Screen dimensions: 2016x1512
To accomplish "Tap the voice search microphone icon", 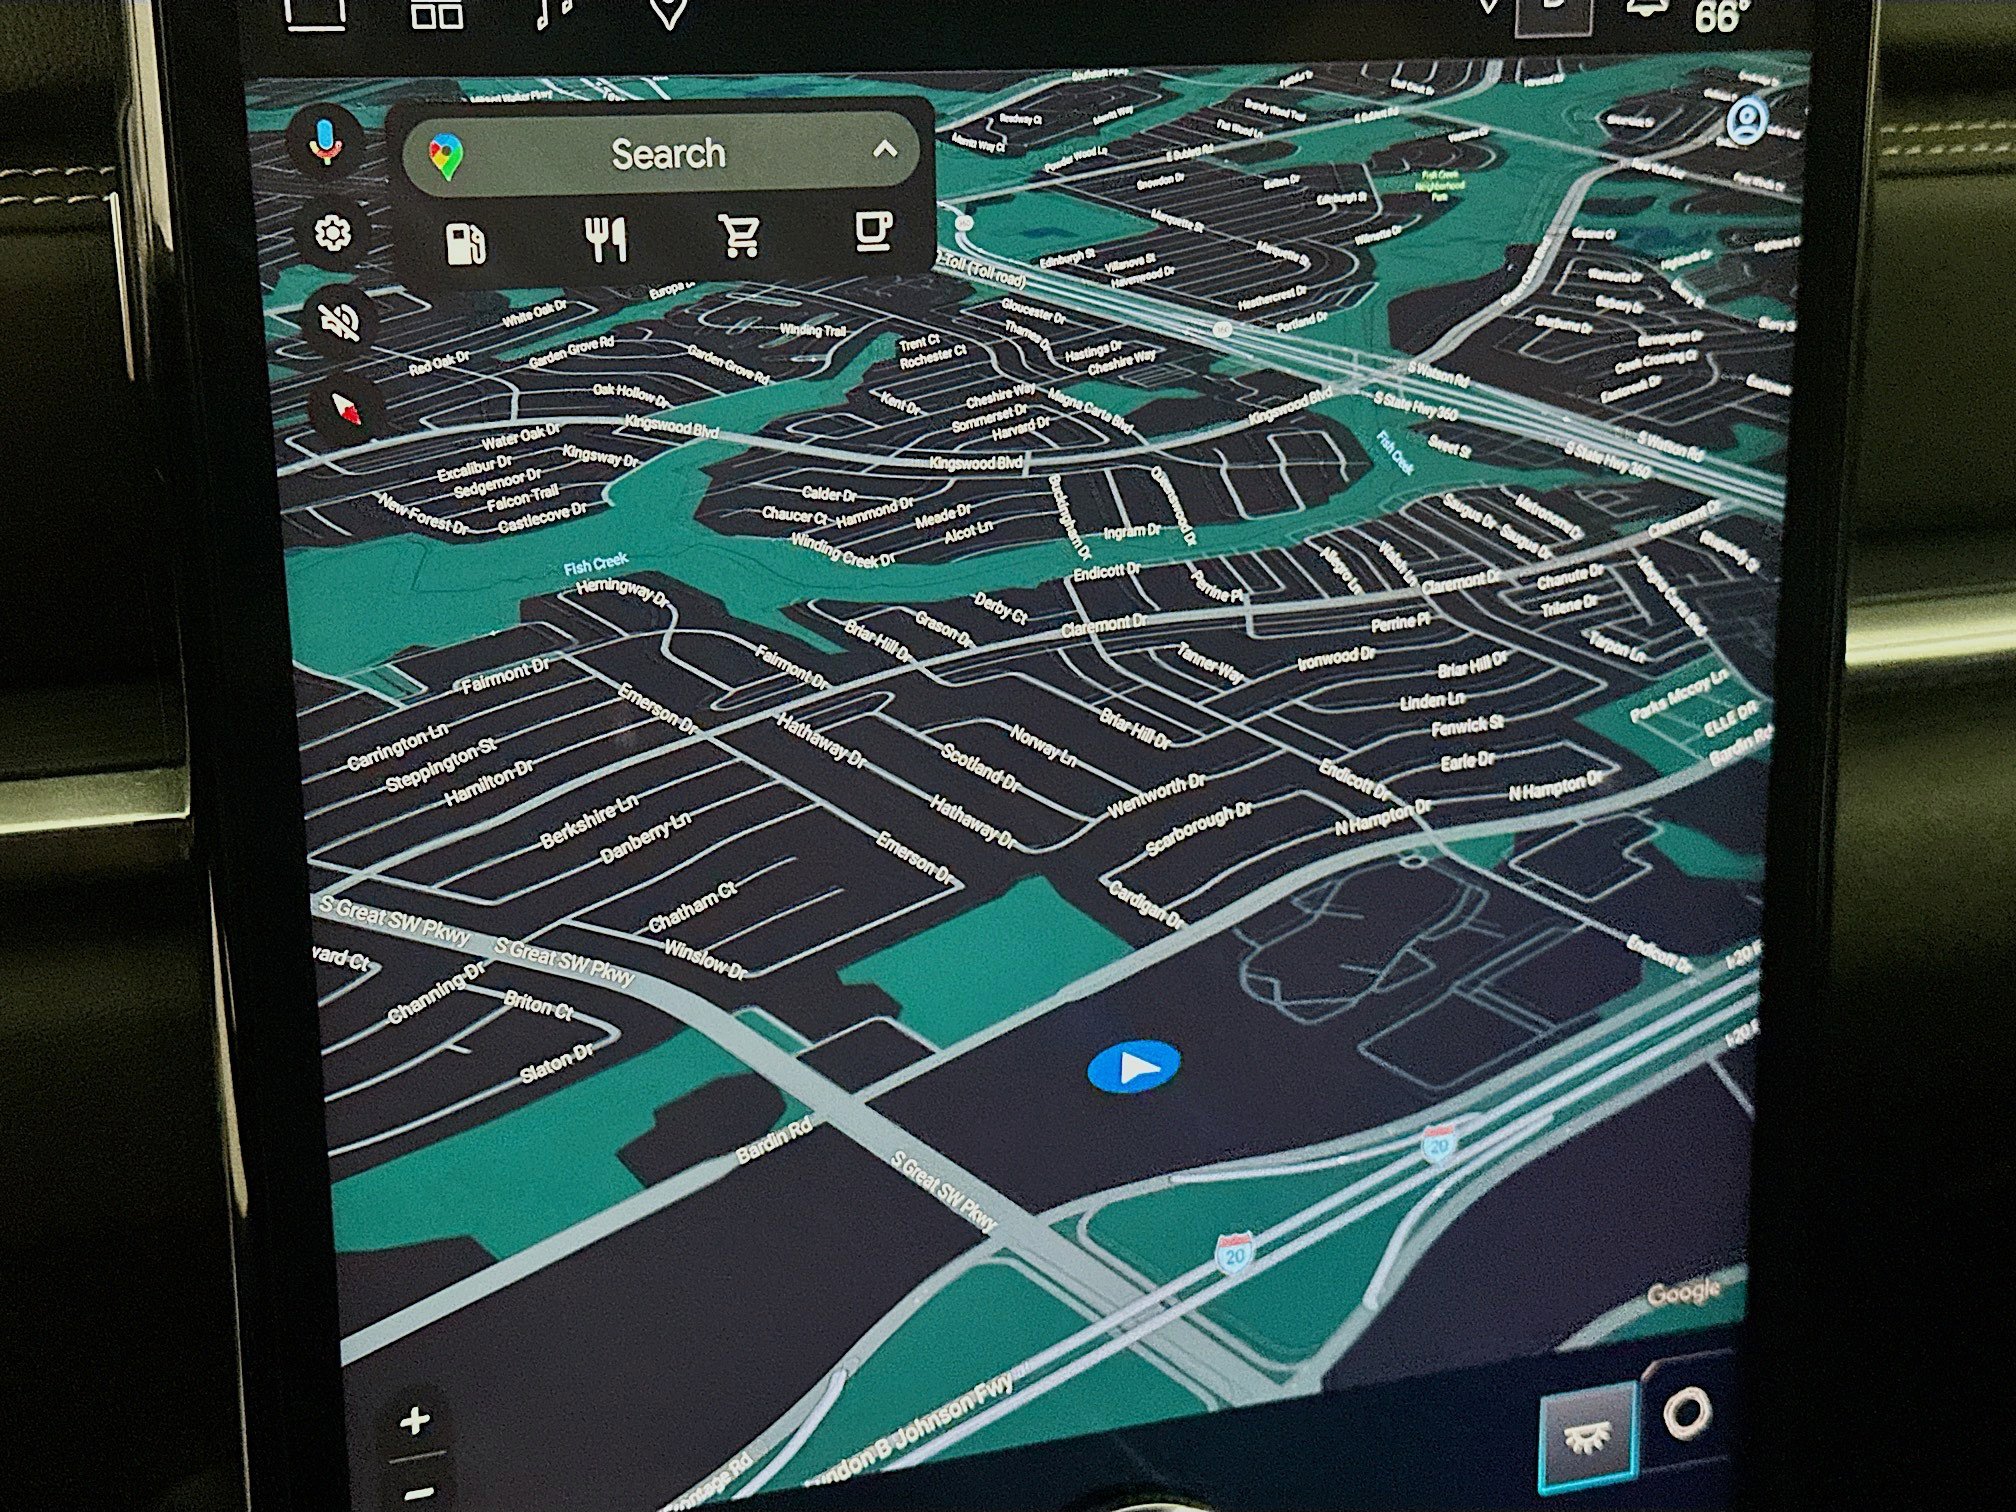I will (324, 143).
